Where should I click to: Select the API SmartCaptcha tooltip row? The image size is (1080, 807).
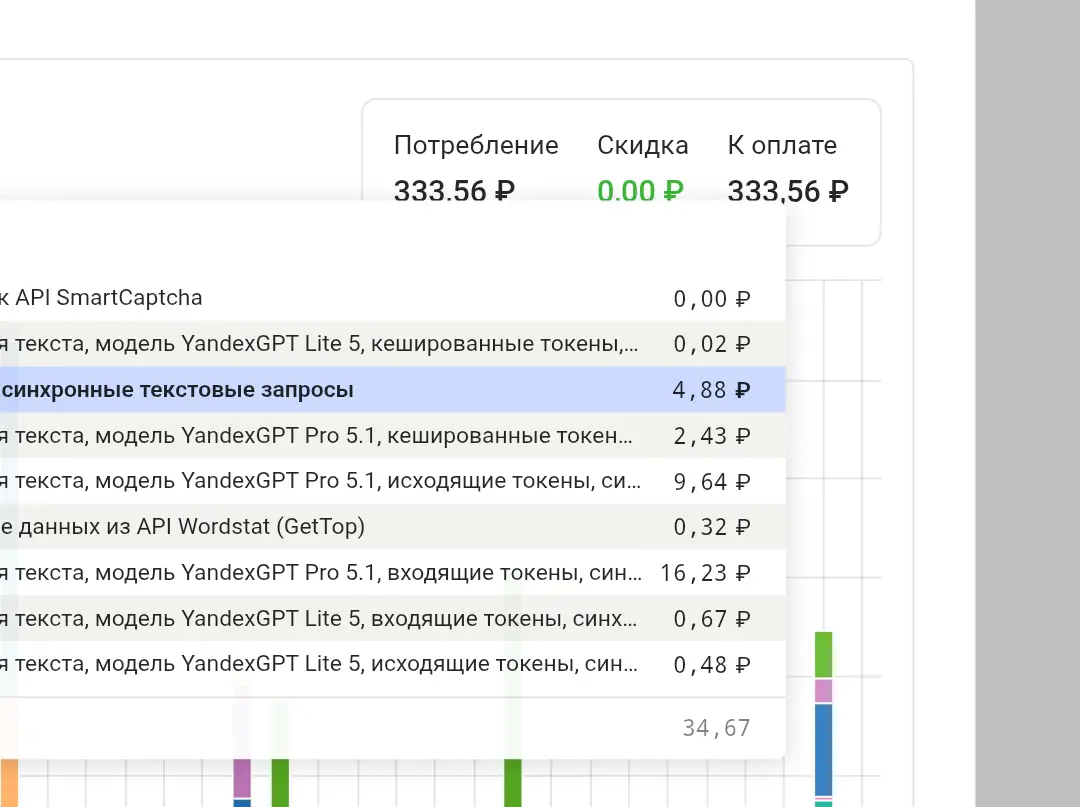pyautogui.click(x=393, y=298)
